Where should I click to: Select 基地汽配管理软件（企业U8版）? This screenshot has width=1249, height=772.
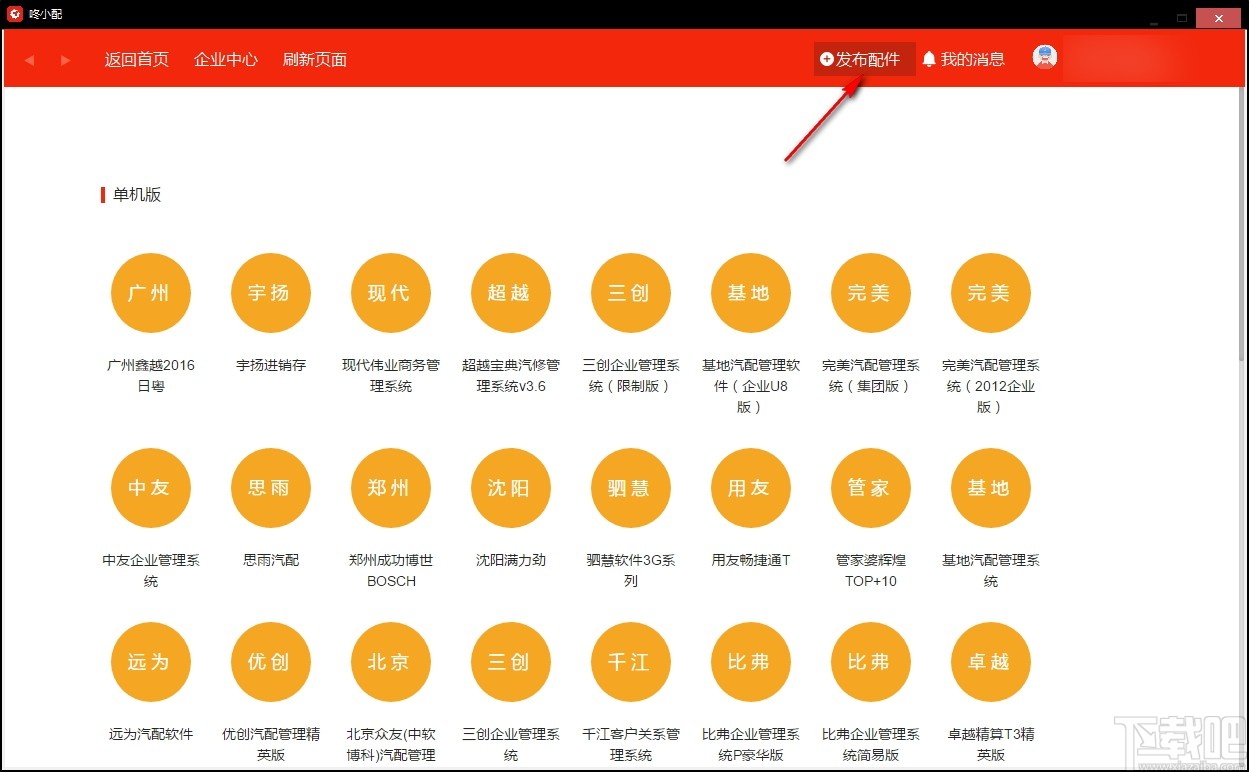(750, 292)
